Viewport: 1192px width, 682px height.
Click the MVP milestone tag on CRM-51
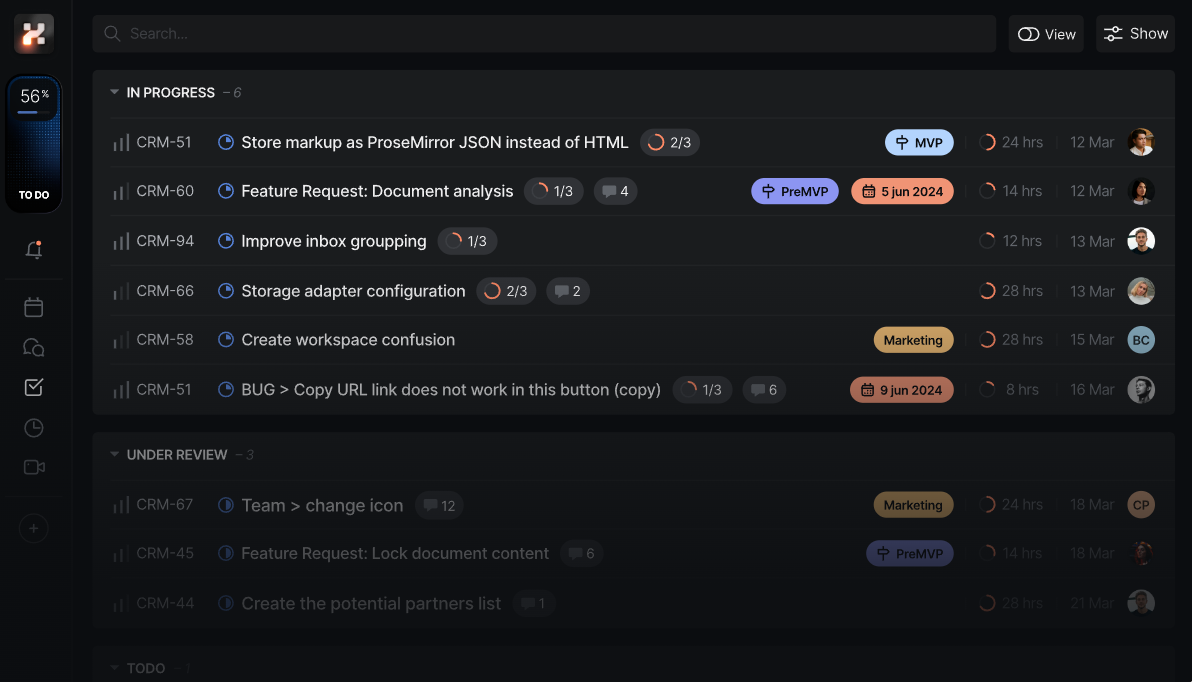tap(919, 142)
